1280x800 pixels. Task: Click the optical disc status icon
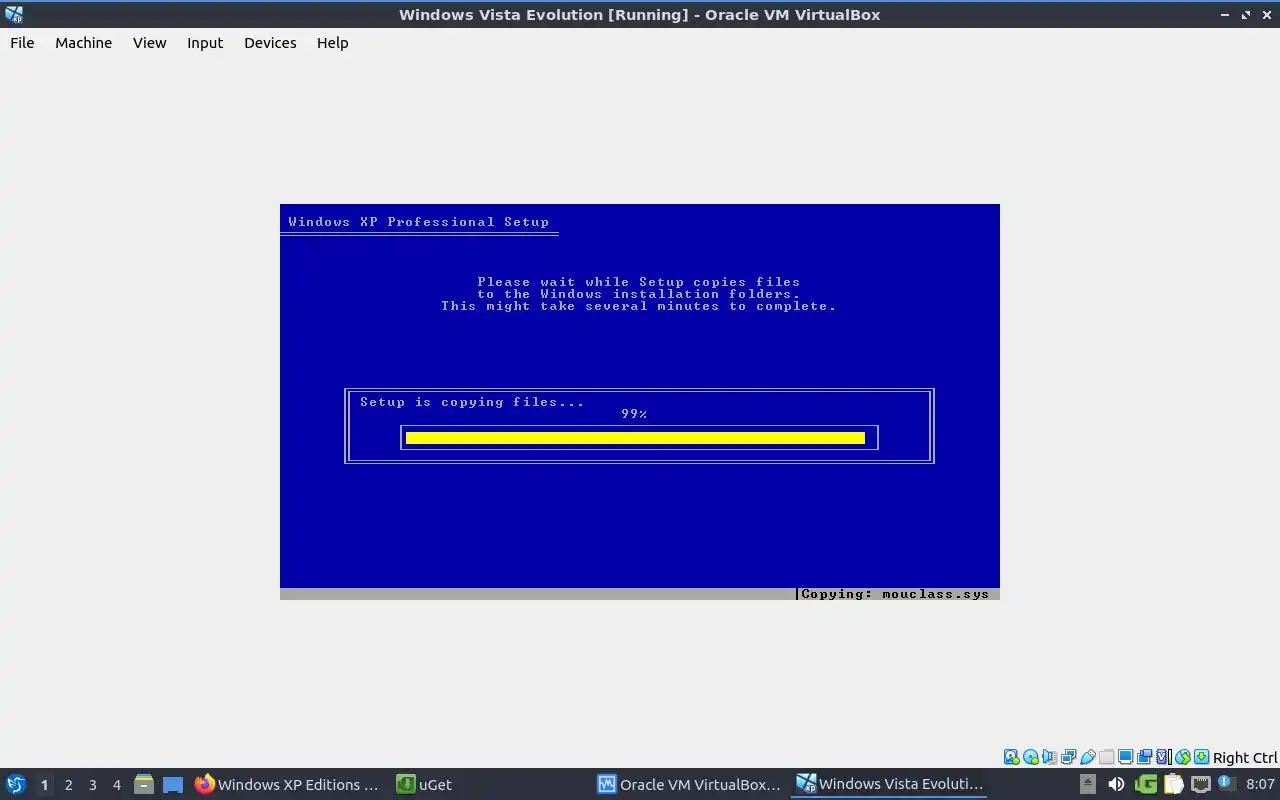pyautogui.click(x=1031, y=757)
